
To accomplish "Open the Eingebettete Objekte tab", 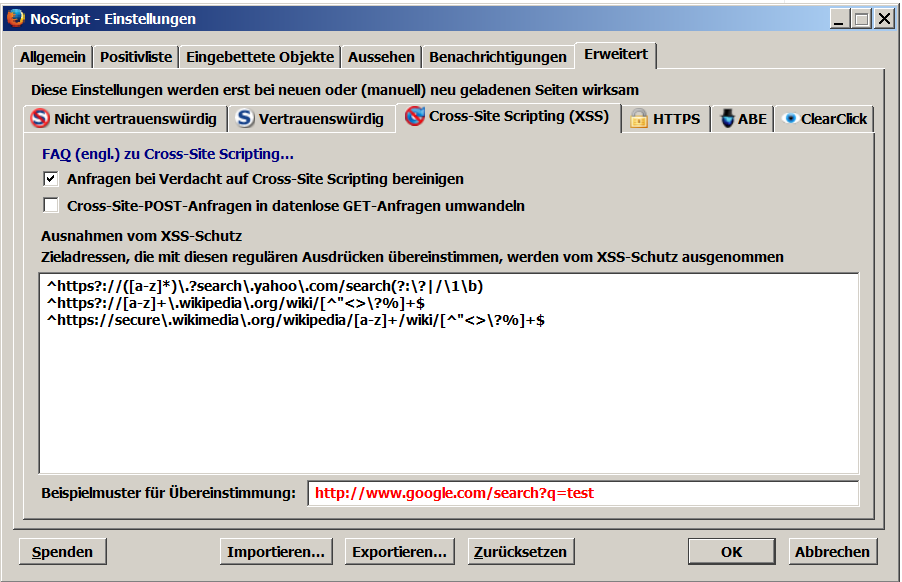I will (259, 57).
